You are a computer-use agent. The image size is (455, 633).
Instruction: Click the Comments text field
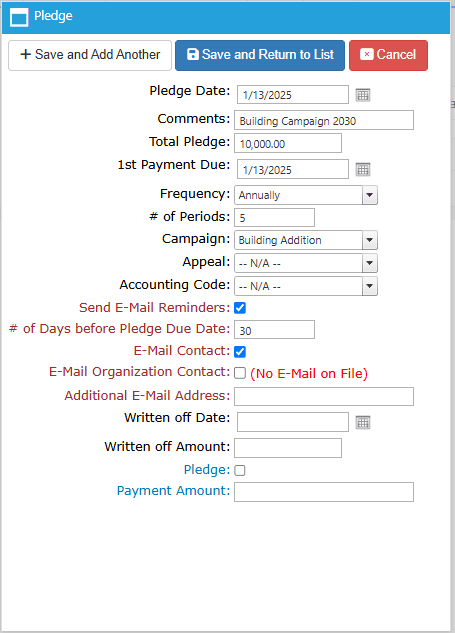click(324, 120)
